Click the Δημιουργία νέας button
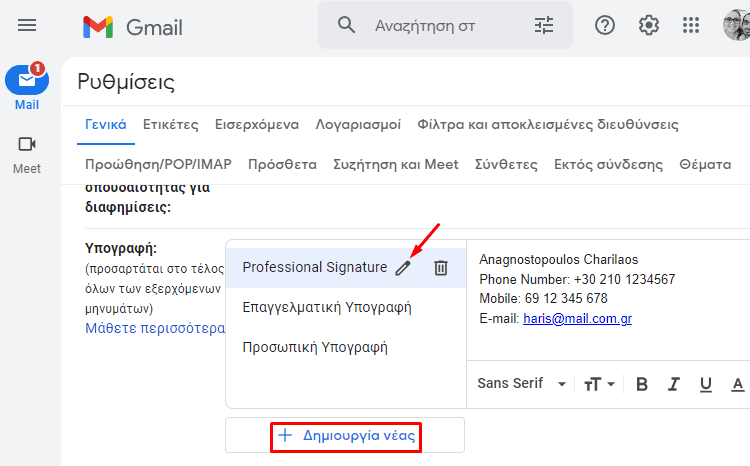Viewport: 750px width, 466px height. (x=345, y=435)
